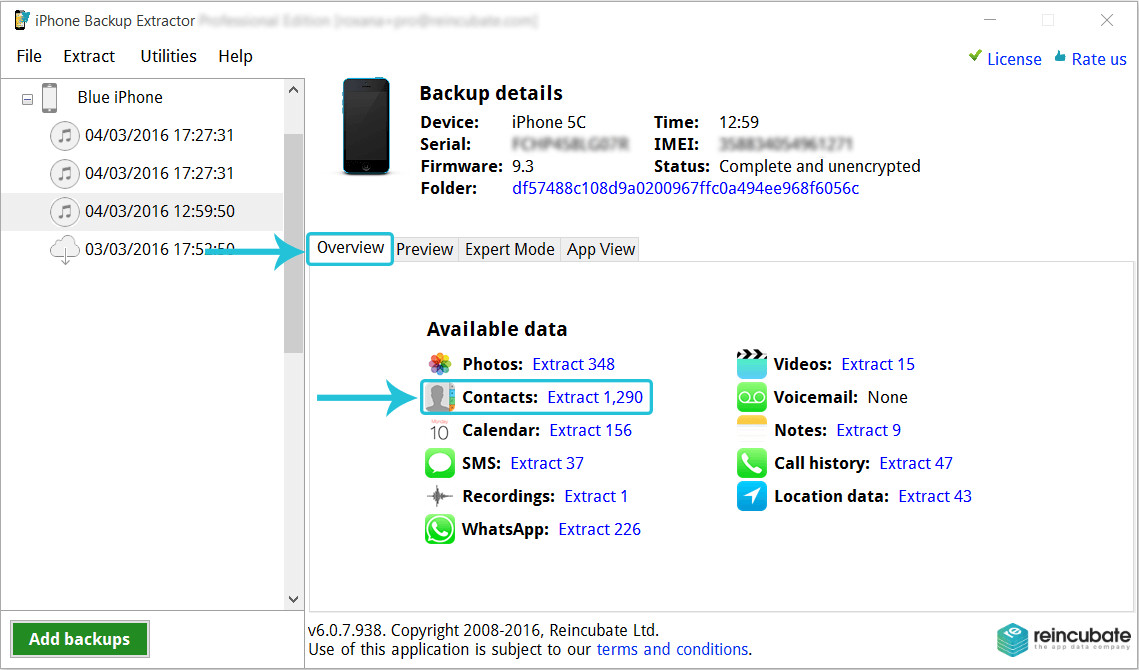This screenshot has height=670, width=1139.
Task: Open the Utilities menu
Action: click(169, 56)
